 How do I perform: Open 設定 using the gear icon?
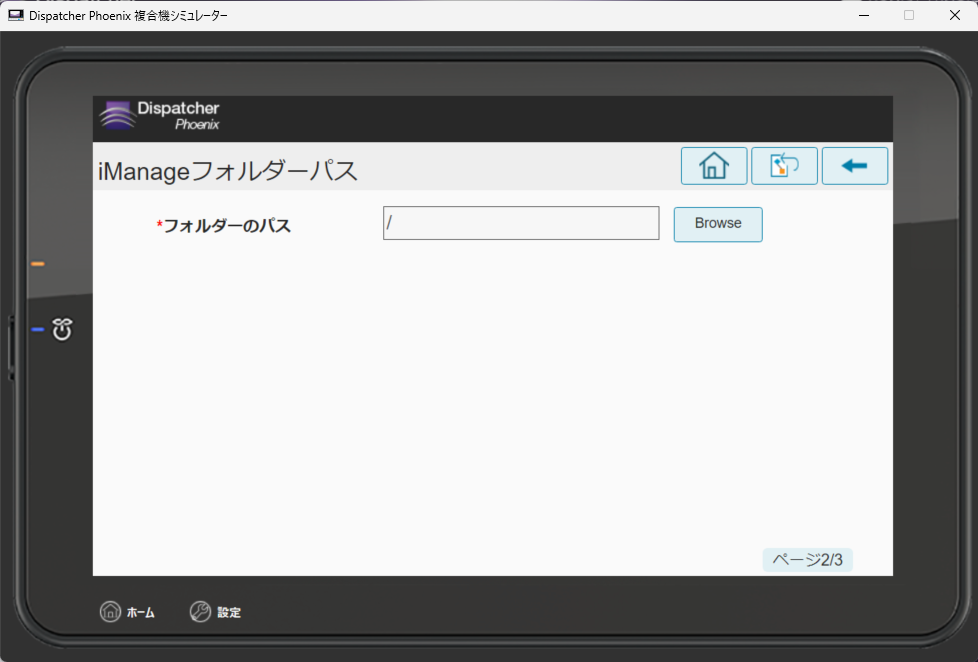click(x=200, y=611)
